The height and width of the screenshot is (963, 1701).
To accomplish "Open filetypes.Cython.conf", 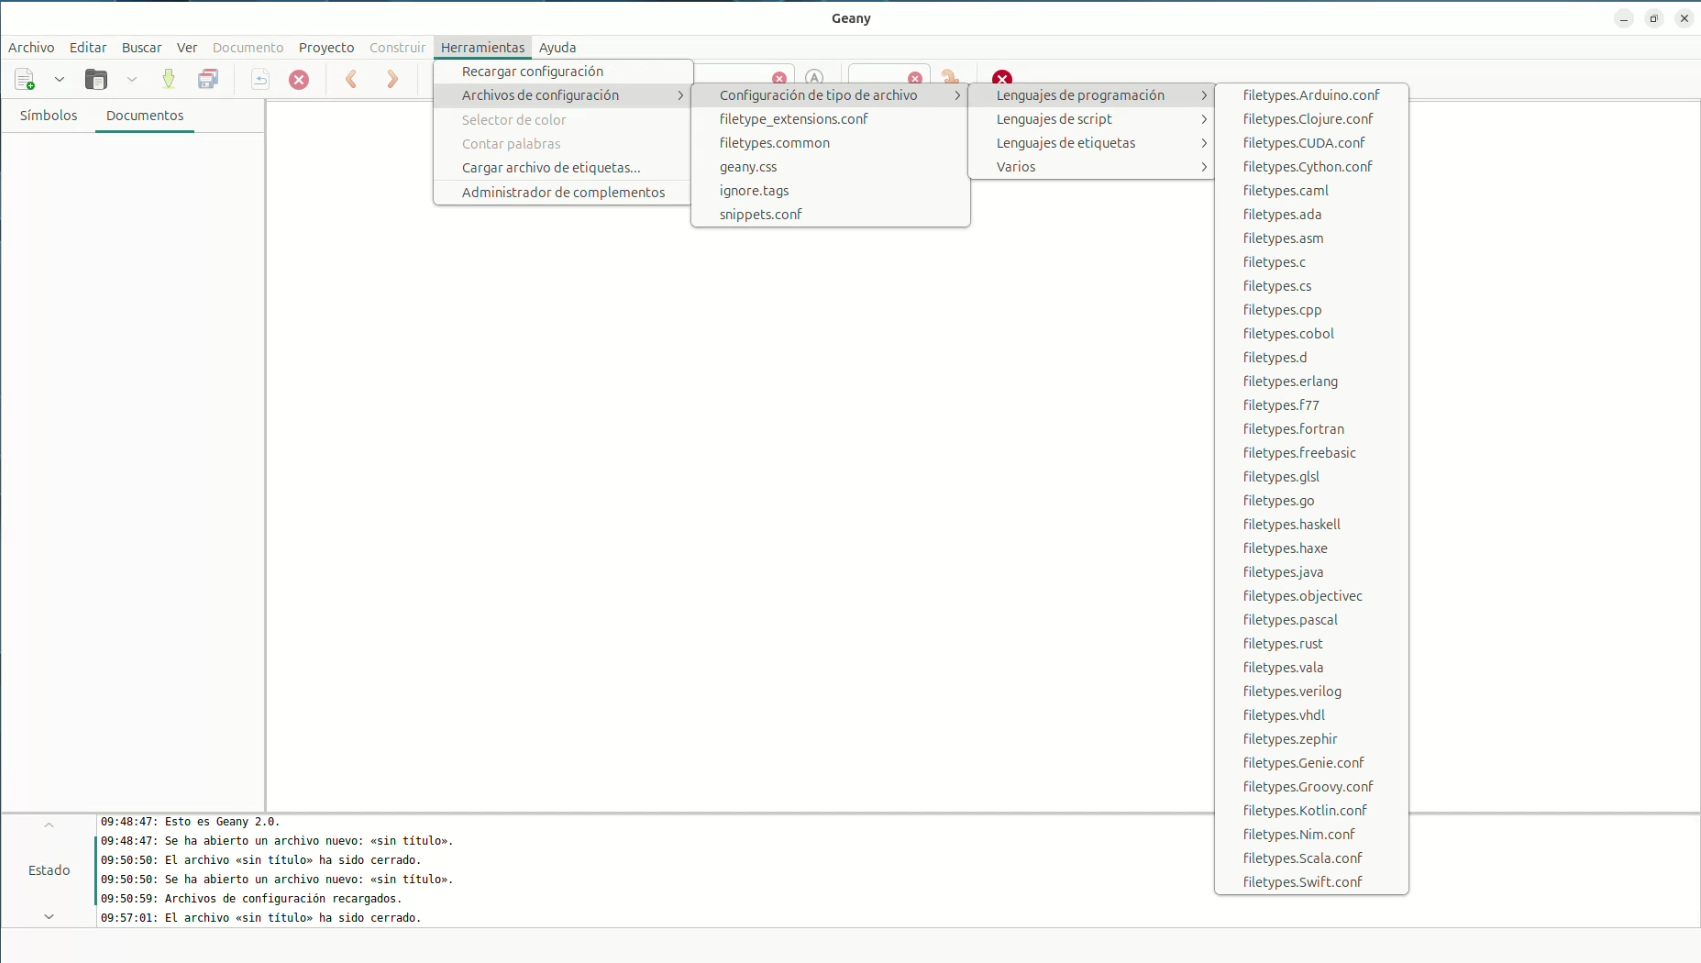I will [x=1311, y=167].
